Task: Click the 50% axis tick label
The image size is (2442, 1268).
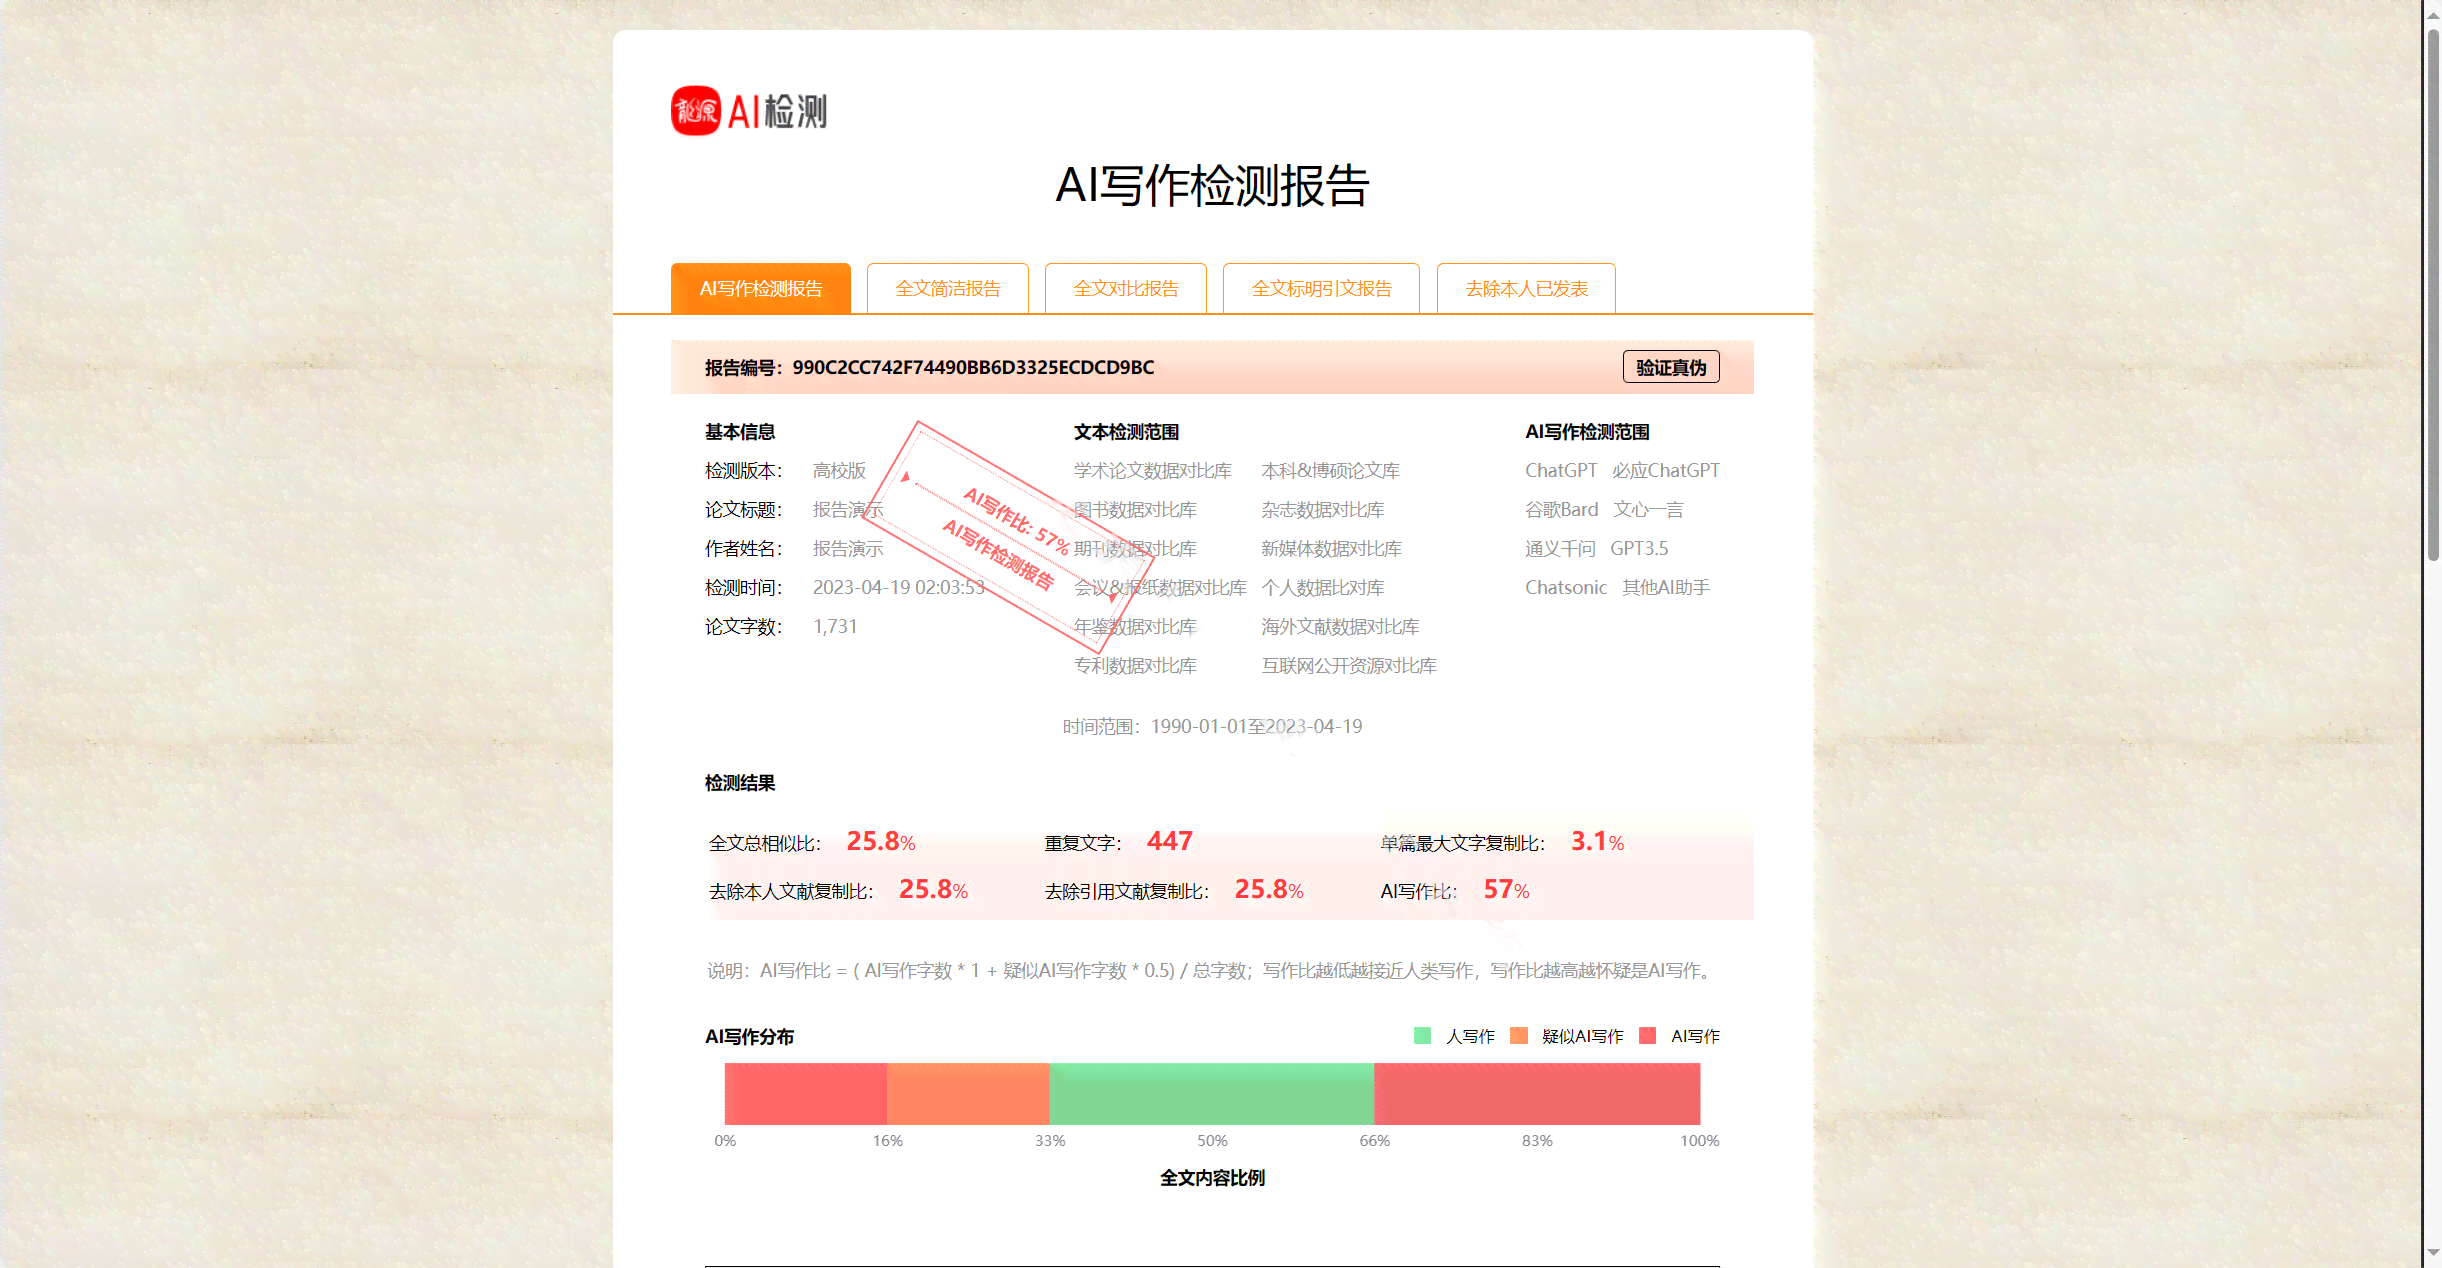Action: click(1212, 1141)
